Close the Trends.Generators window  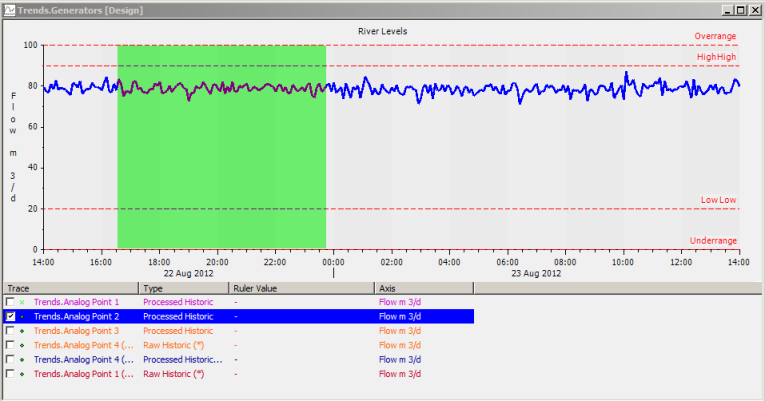[754, 9]
